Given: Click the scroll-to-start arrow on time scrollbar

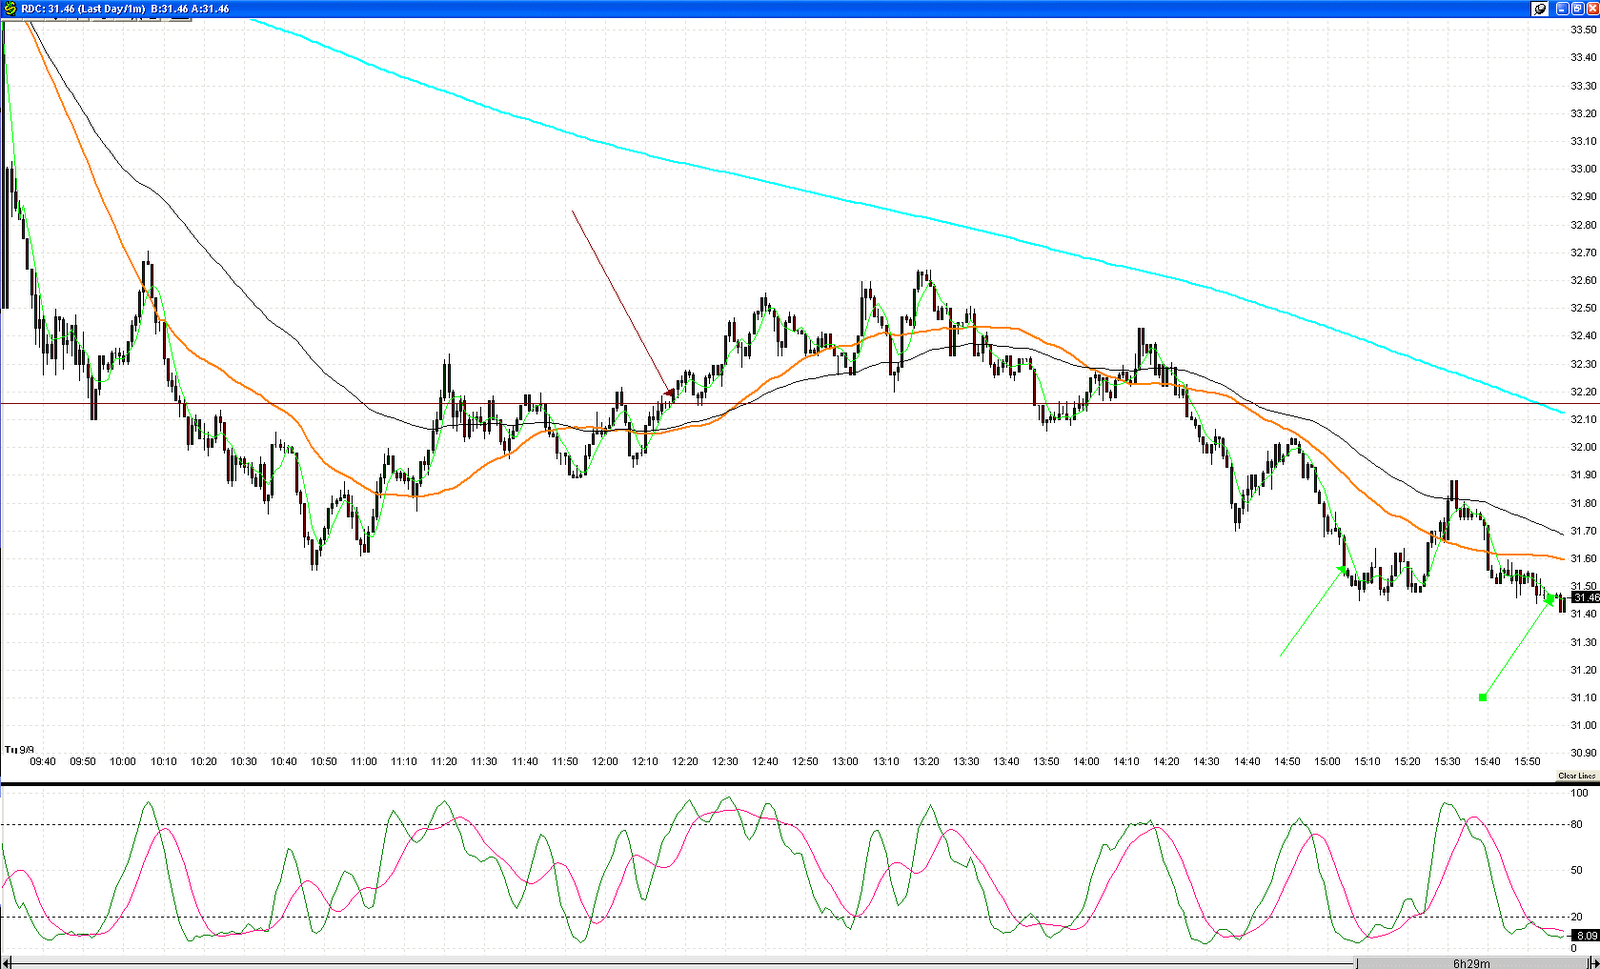Looking at the screenshot, I should 6,963.
